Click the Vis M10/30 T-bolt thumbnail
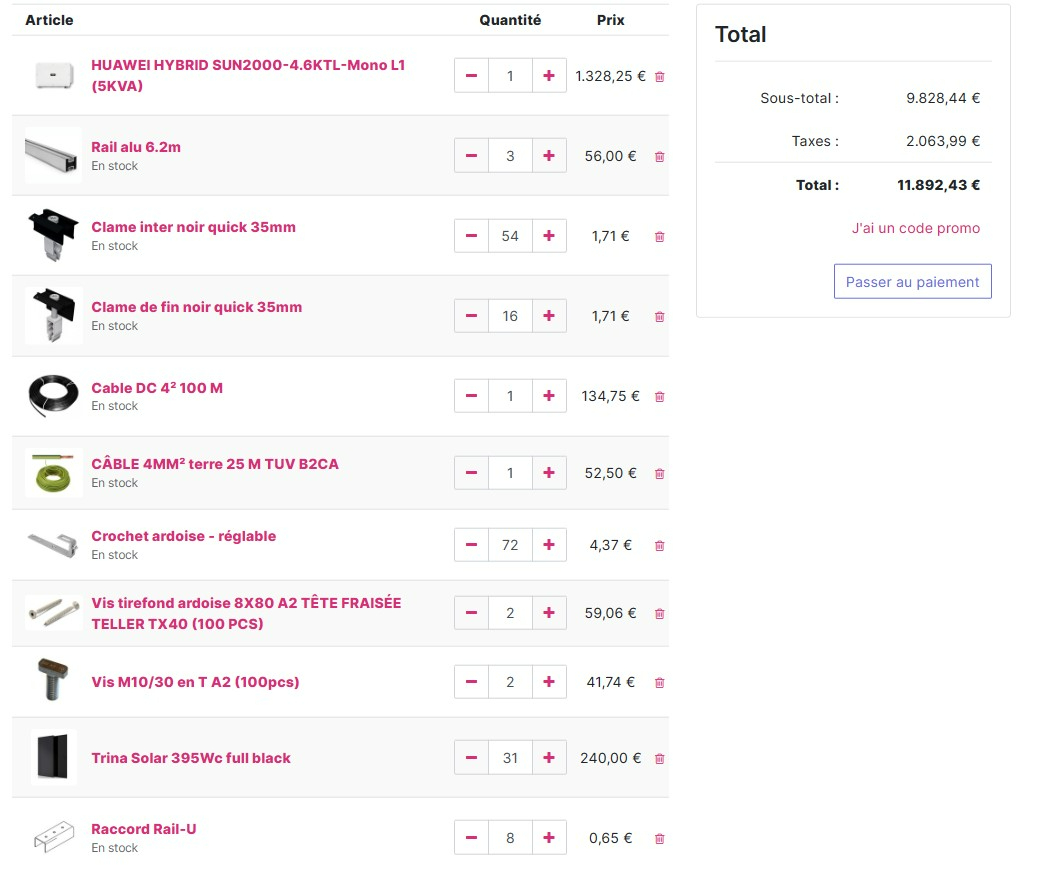 pyautogui.click(x=53, y=679)
